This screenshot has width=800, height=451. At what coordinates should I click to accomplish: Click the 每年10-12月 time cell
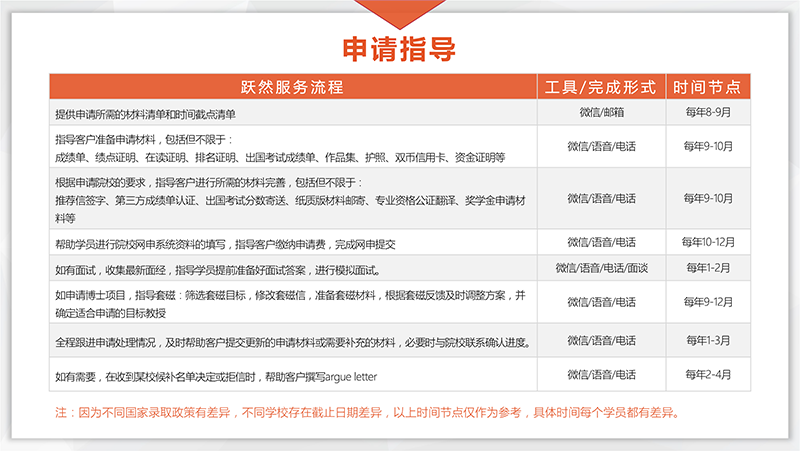coord(708,242)
